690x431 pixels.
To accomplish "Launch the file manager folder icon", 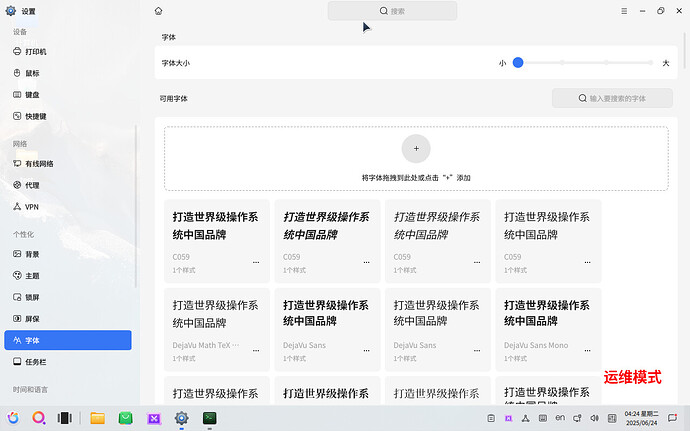I will click(98, 418).
